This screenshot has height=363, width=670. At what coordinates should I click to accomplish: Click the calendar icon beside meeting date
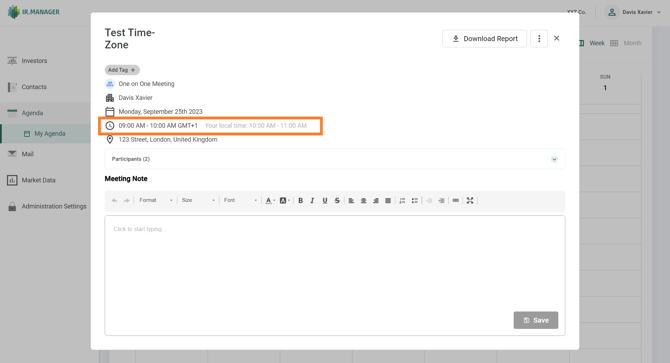pyautogui.click(x=110, y=111)
